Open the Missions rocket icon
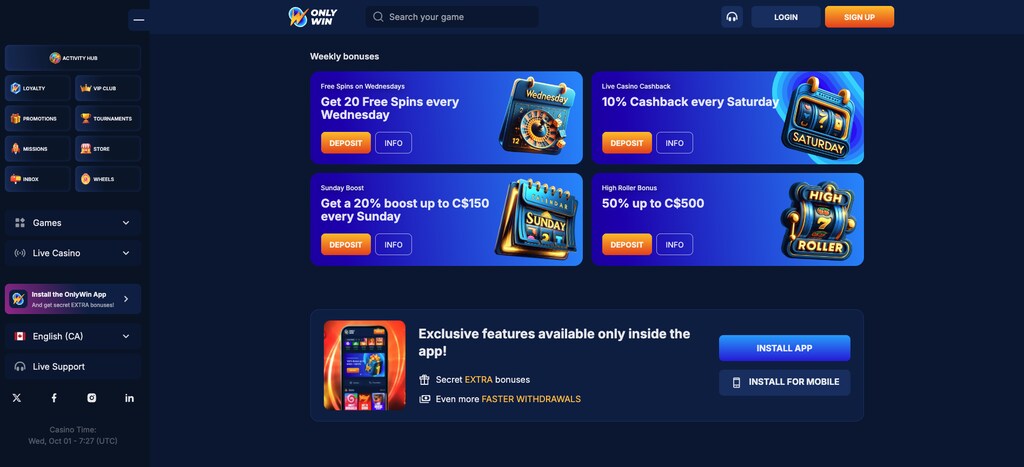The height and width of the screenshot is (467, 1024). [x=16, y=148]
